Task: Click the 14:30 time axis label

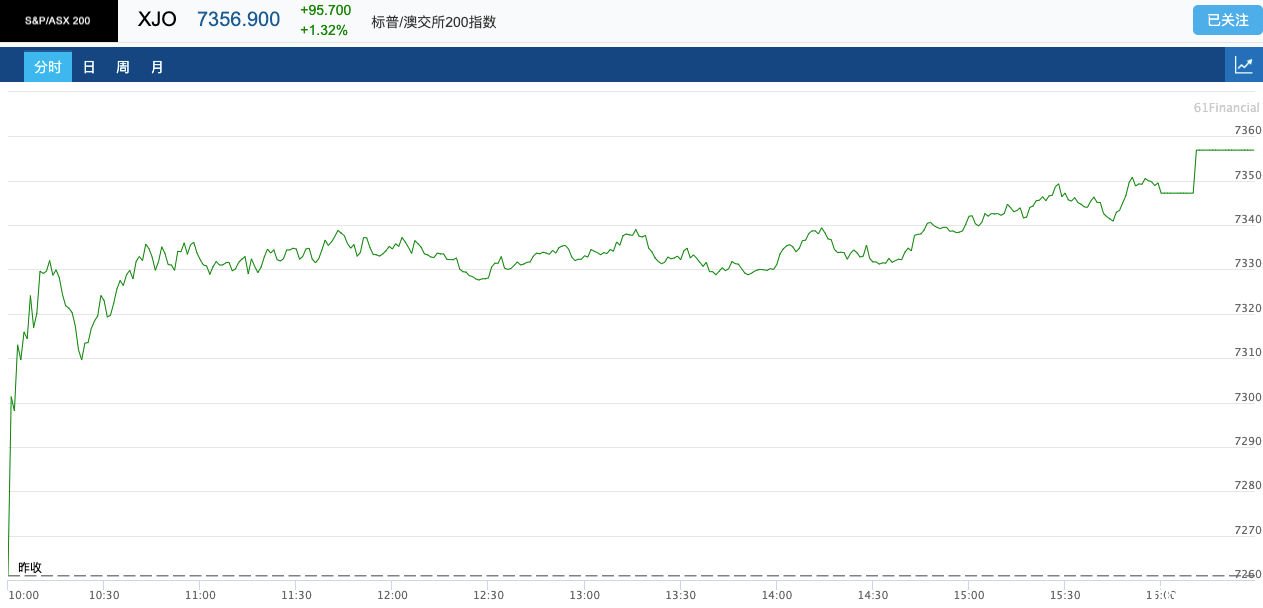Action: 872,595
